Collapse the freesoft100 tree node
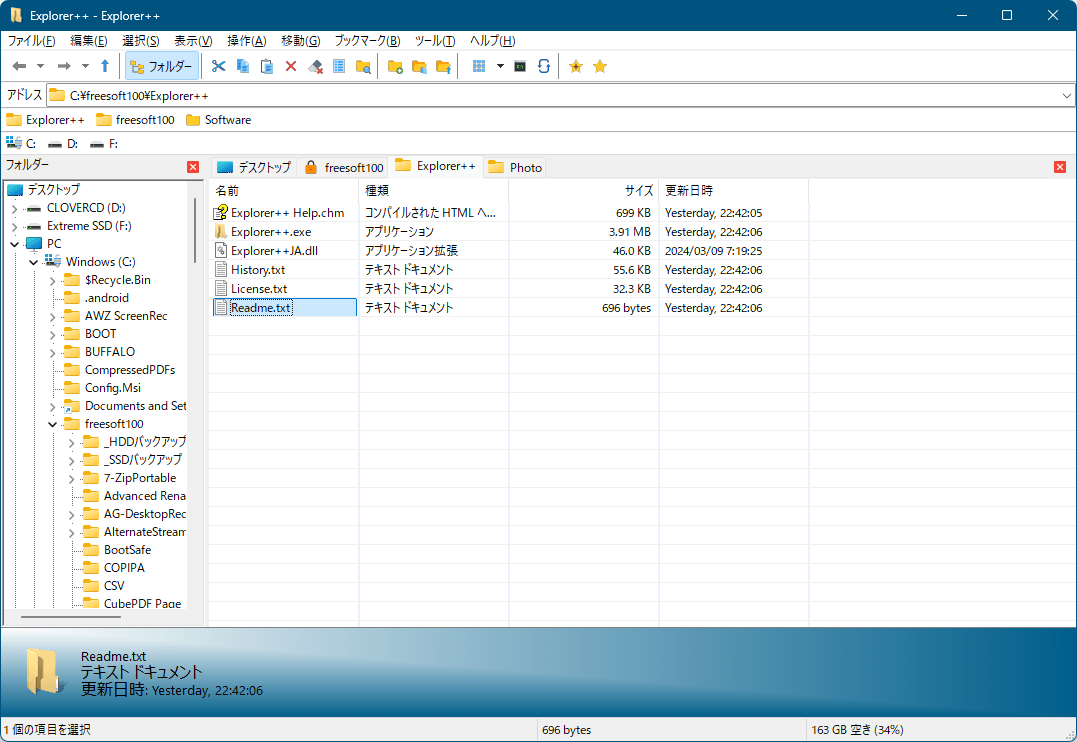 [52, 424]
